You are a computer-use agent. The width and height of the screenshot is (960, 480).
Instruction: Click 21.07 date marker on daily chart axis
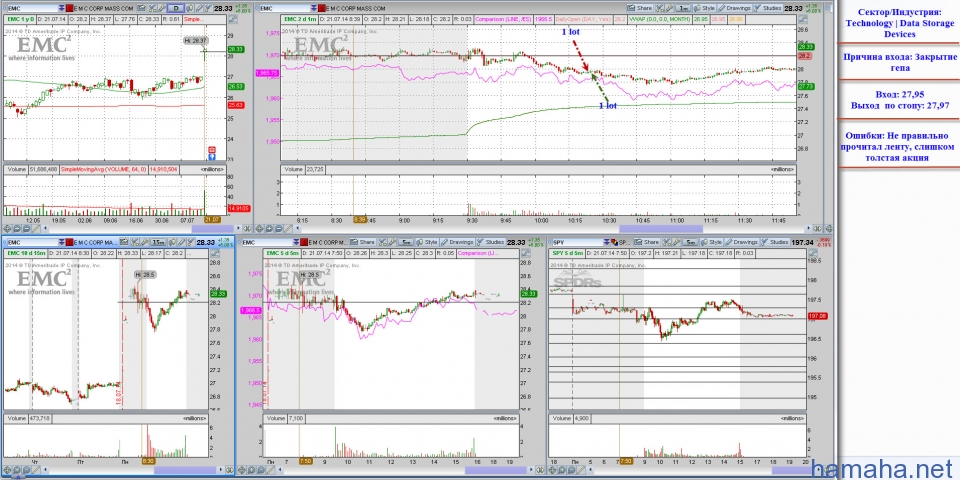[x=212, y=220]
